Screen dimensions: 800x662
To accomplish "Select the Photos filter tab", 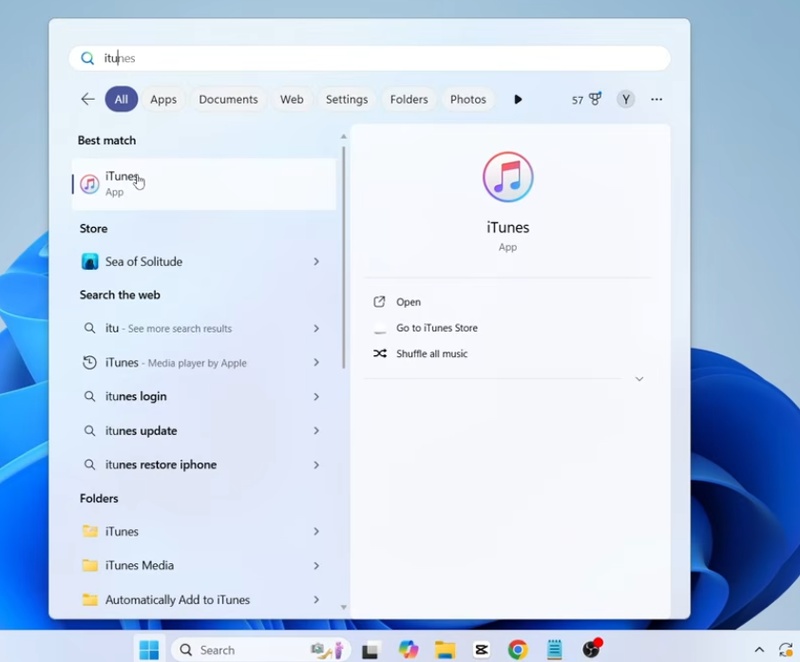I will [x=468, y=99].
